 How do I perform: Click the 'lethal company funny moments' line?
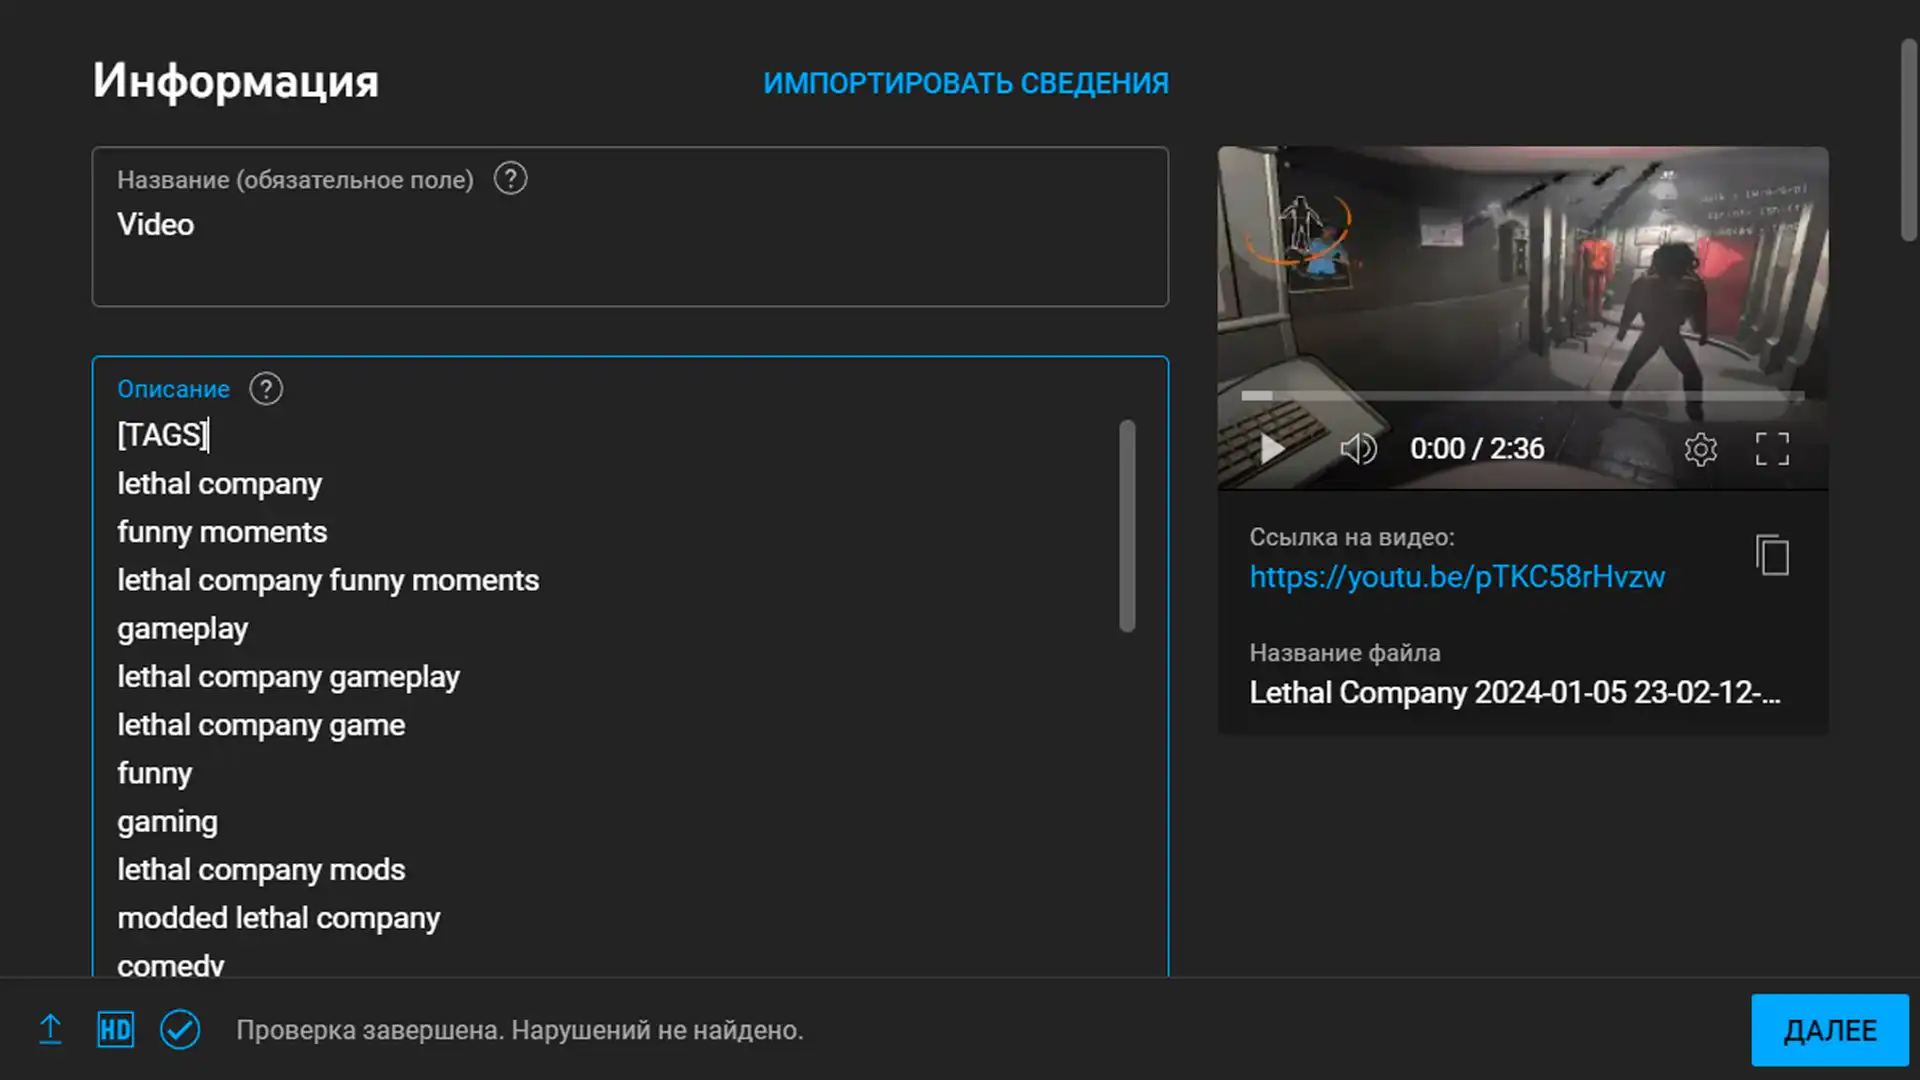click(x=328, y=580)
